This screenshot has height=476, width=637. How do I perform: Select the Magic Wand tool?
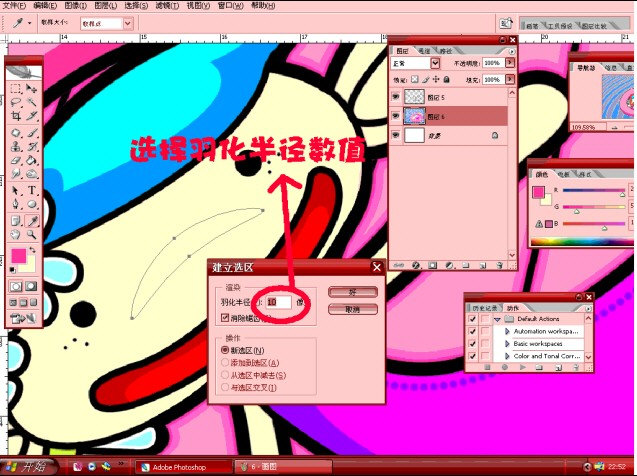coord(32,102)
